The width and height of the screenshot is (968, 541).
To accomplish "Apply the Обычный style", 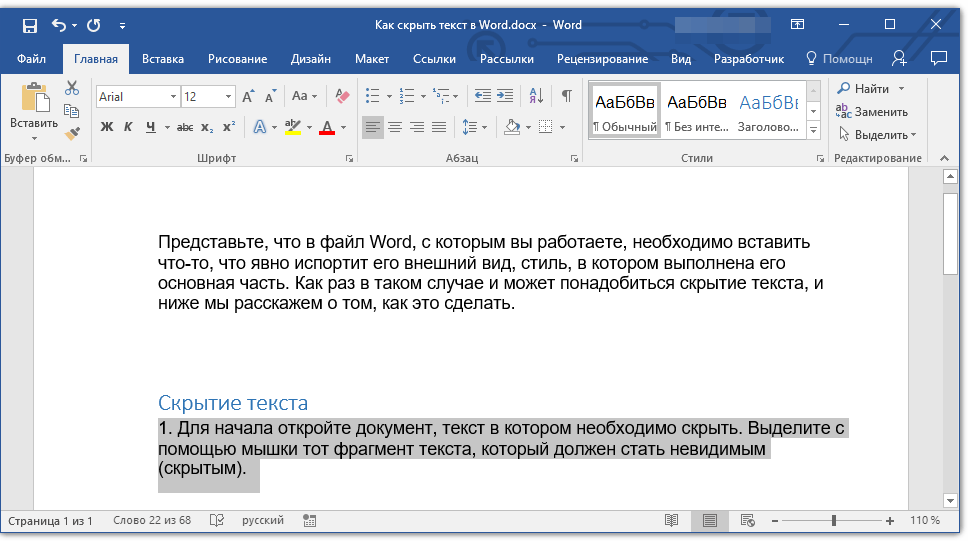I will 624,110.
